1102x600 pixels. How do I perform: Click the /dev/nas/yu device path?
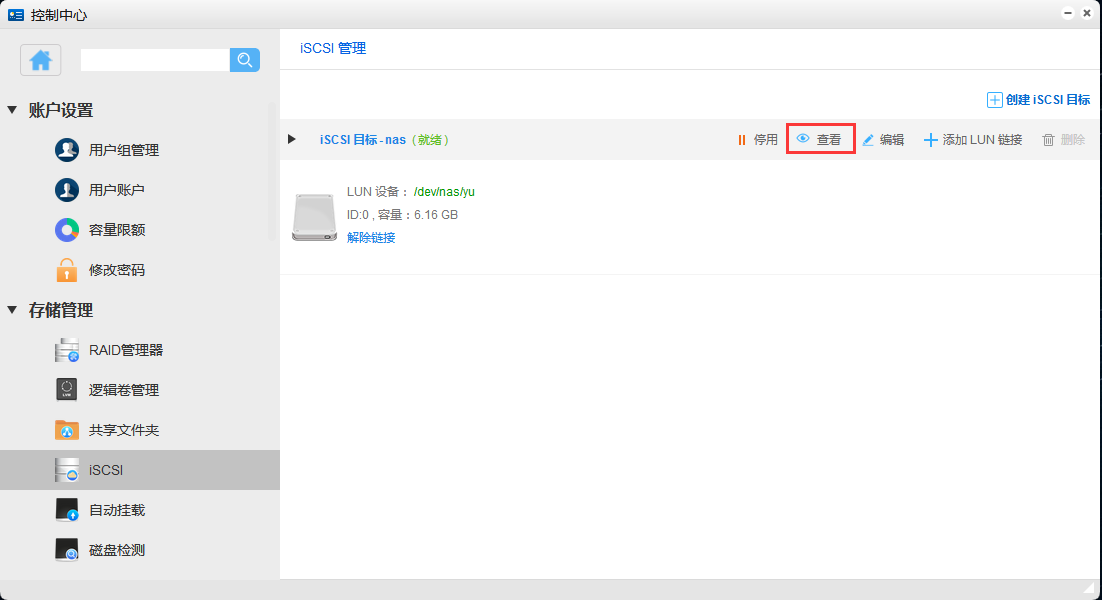444,192
